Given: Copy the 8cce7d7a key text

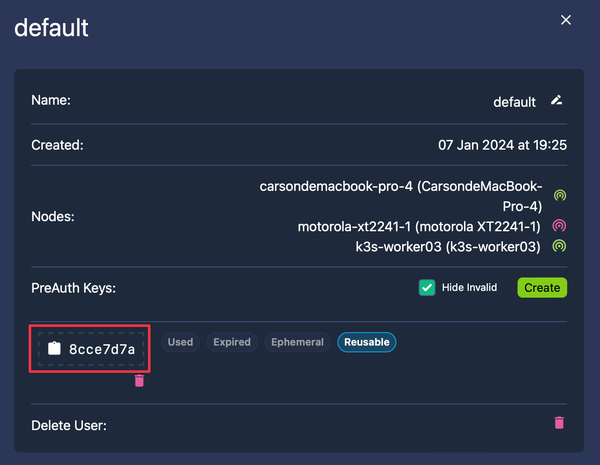Looking at the screenshot, I should point(102,349).
